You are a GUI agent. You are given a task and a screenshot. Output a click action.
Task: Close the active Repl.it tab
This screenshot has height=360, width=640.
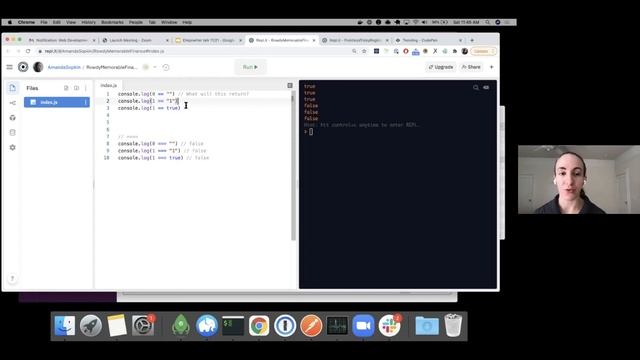click(x=314, y=40)
